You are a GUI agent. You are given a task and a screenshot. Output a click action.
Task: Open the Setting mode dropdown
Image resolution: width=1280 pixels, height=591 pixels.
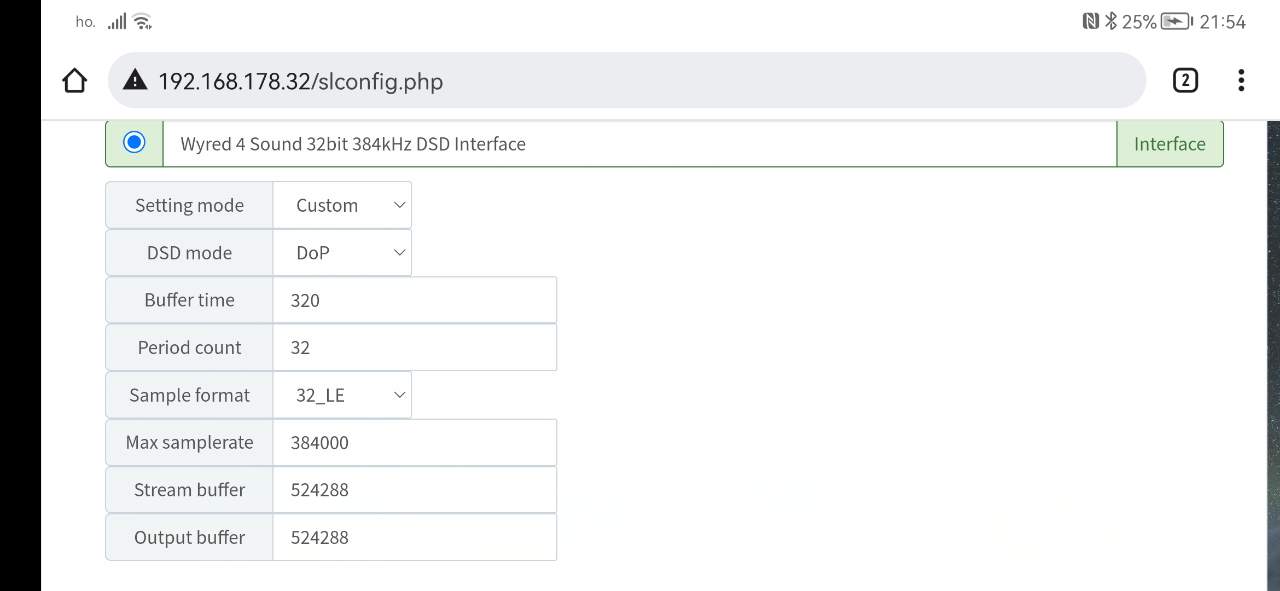(342, 205)
